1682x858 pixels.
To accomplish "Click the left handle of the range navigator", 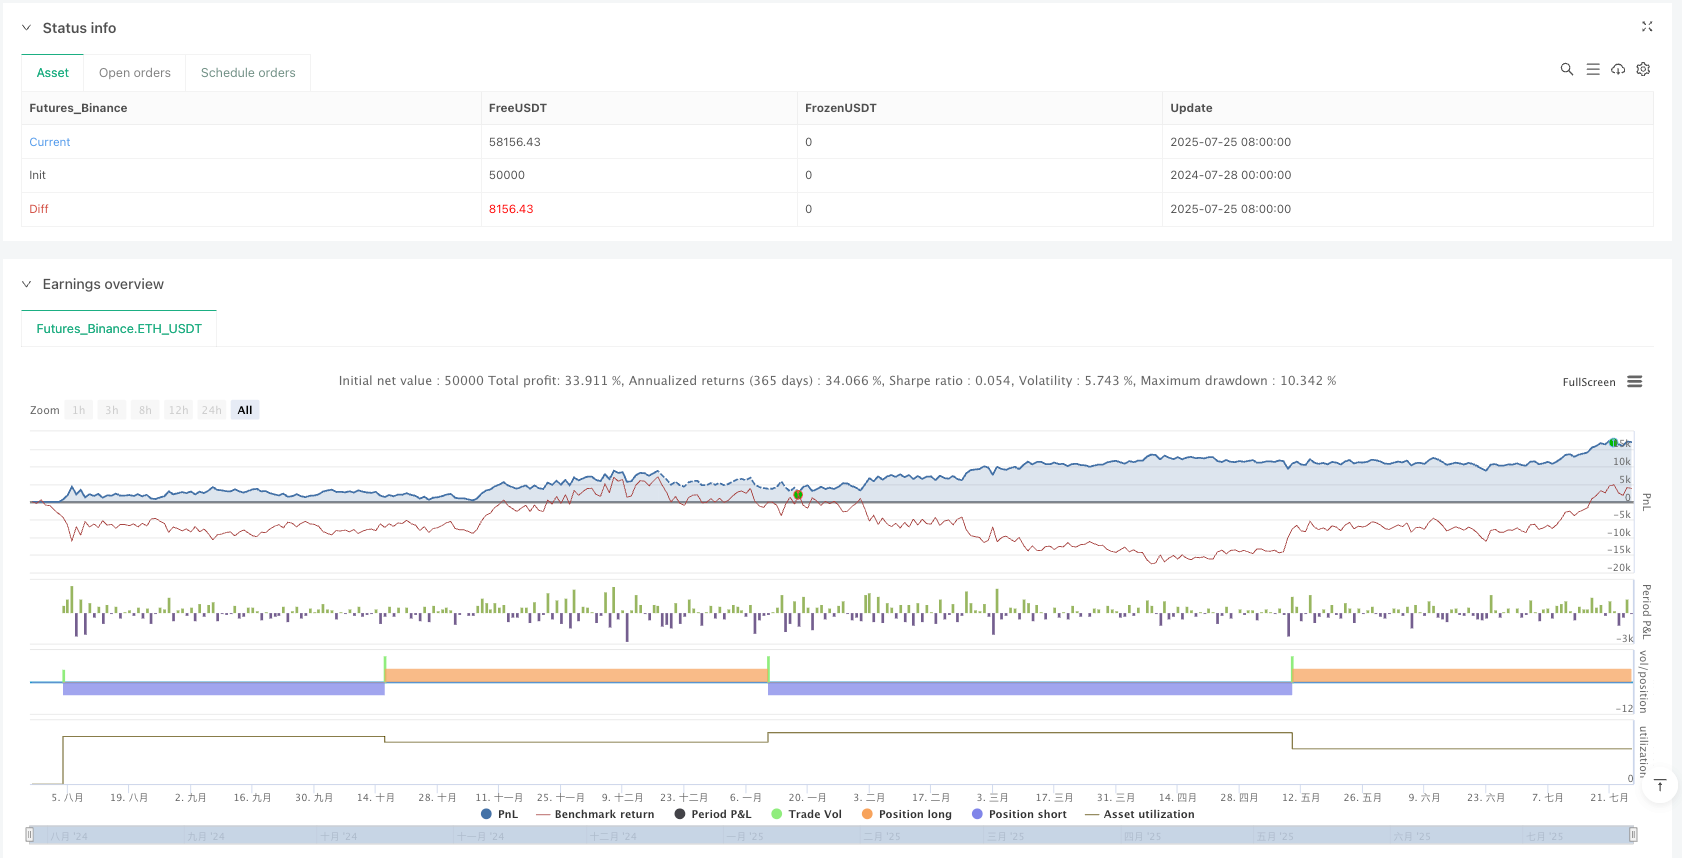I will coord(30,834).
